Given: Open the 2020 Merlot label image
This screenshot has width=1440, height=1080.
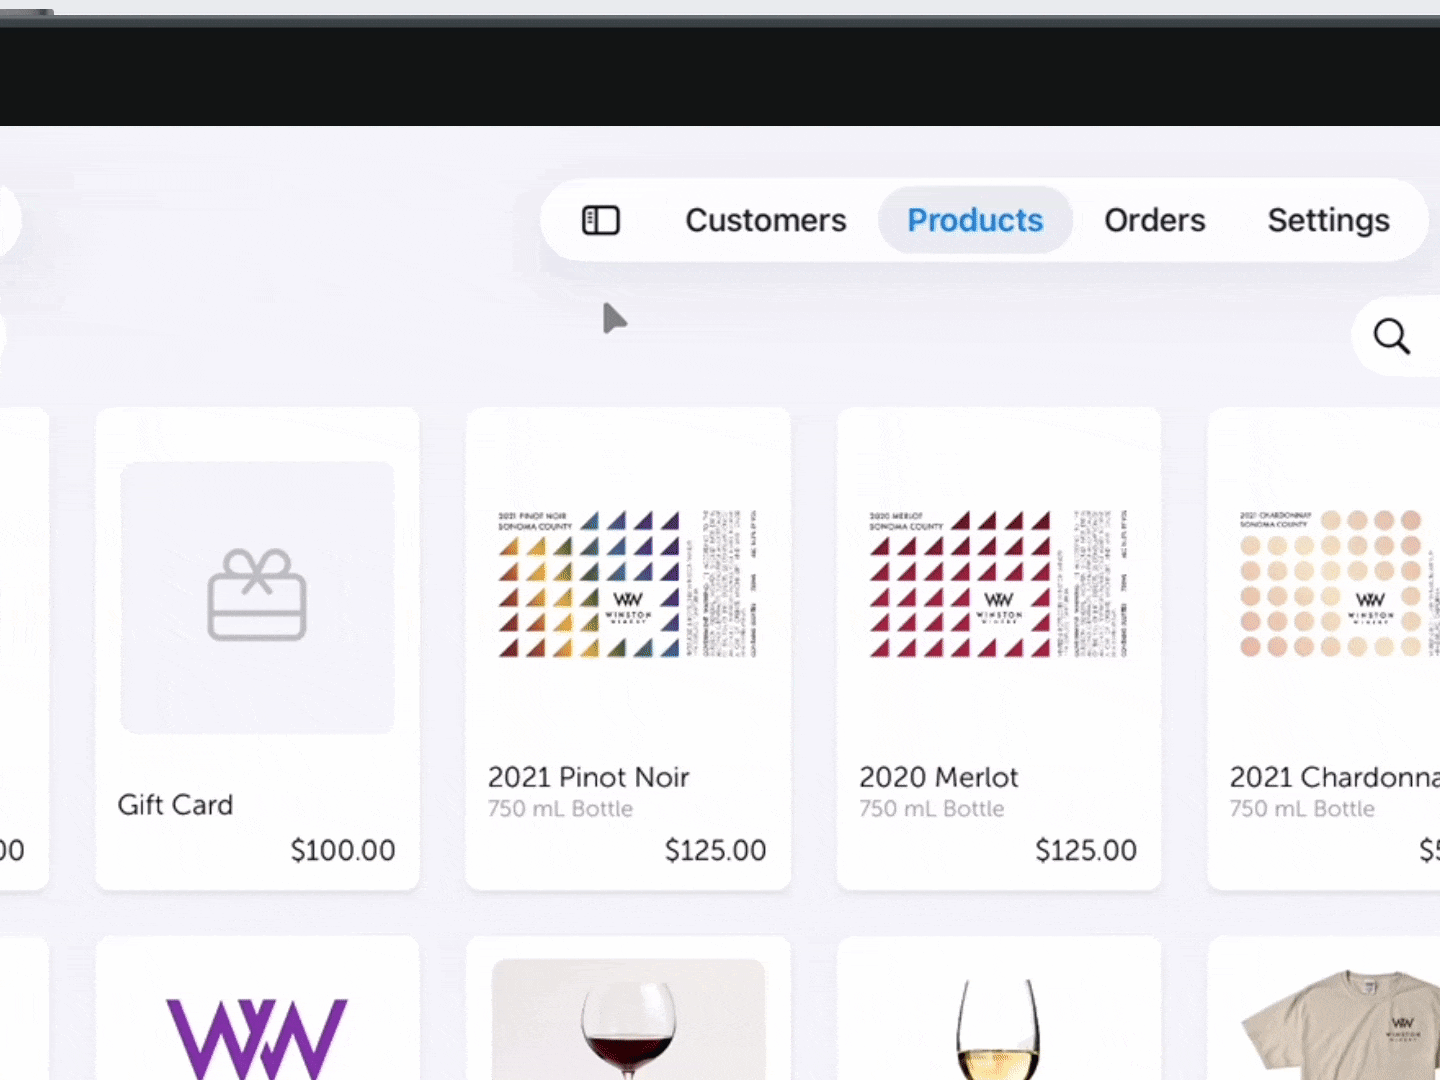Looking at the screenshot, I should (999, 584).
